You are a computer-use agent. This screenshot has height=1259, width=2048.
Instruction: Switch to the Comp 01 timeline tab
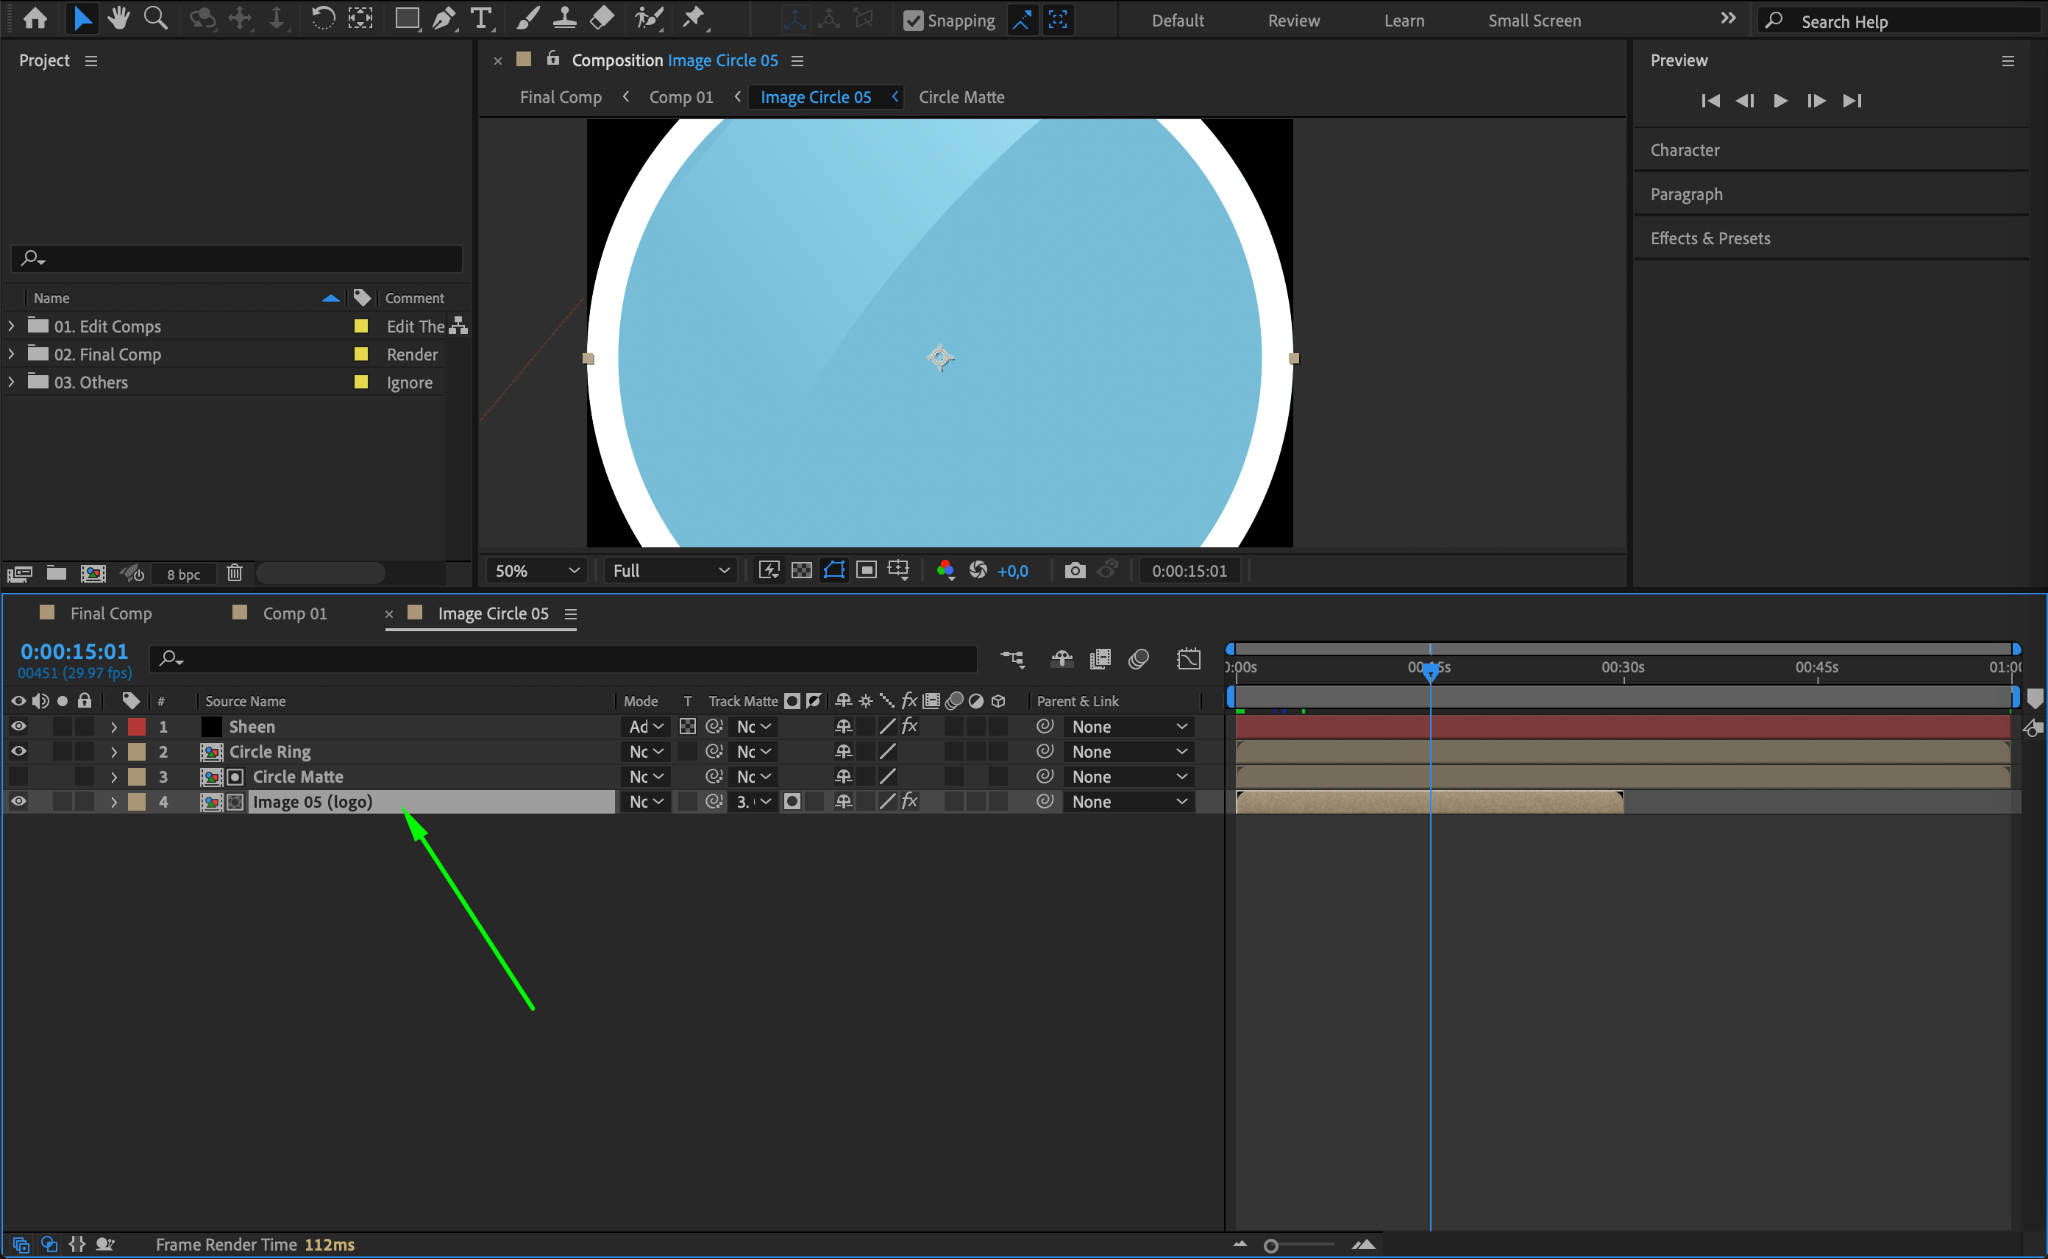(x=294, y=613)
